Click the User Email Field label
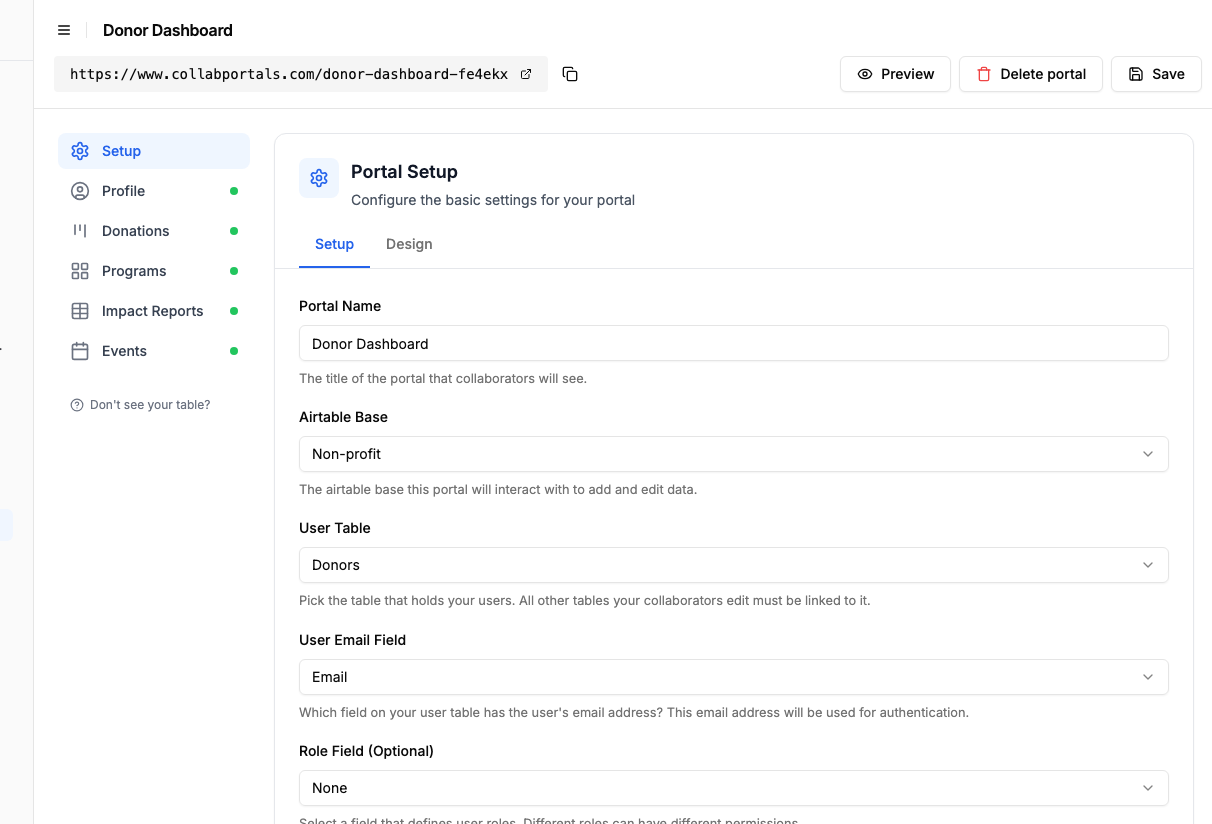 click(x=352, y=640)
